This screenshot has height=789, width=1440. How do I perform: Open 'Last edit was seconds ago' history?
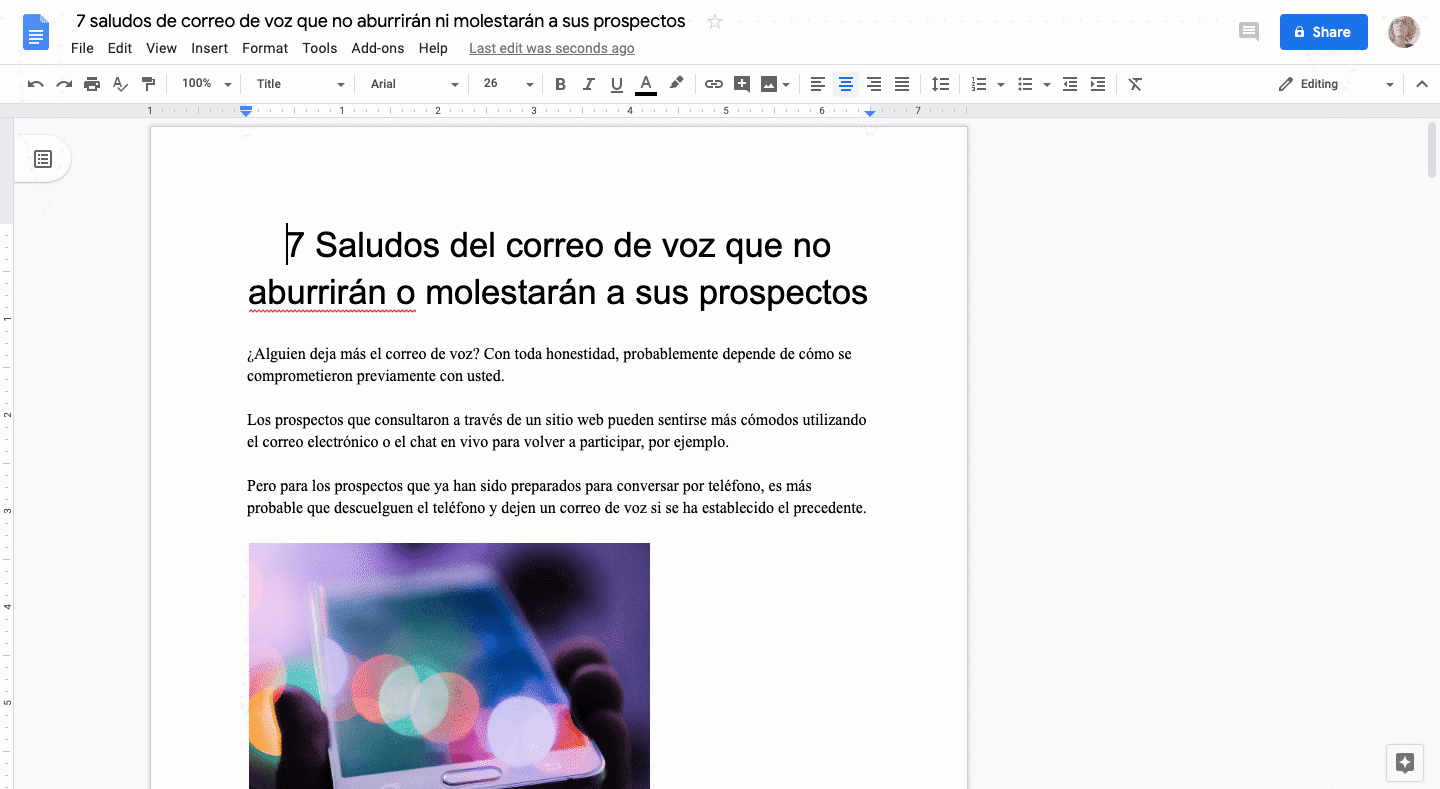point(552,48)
